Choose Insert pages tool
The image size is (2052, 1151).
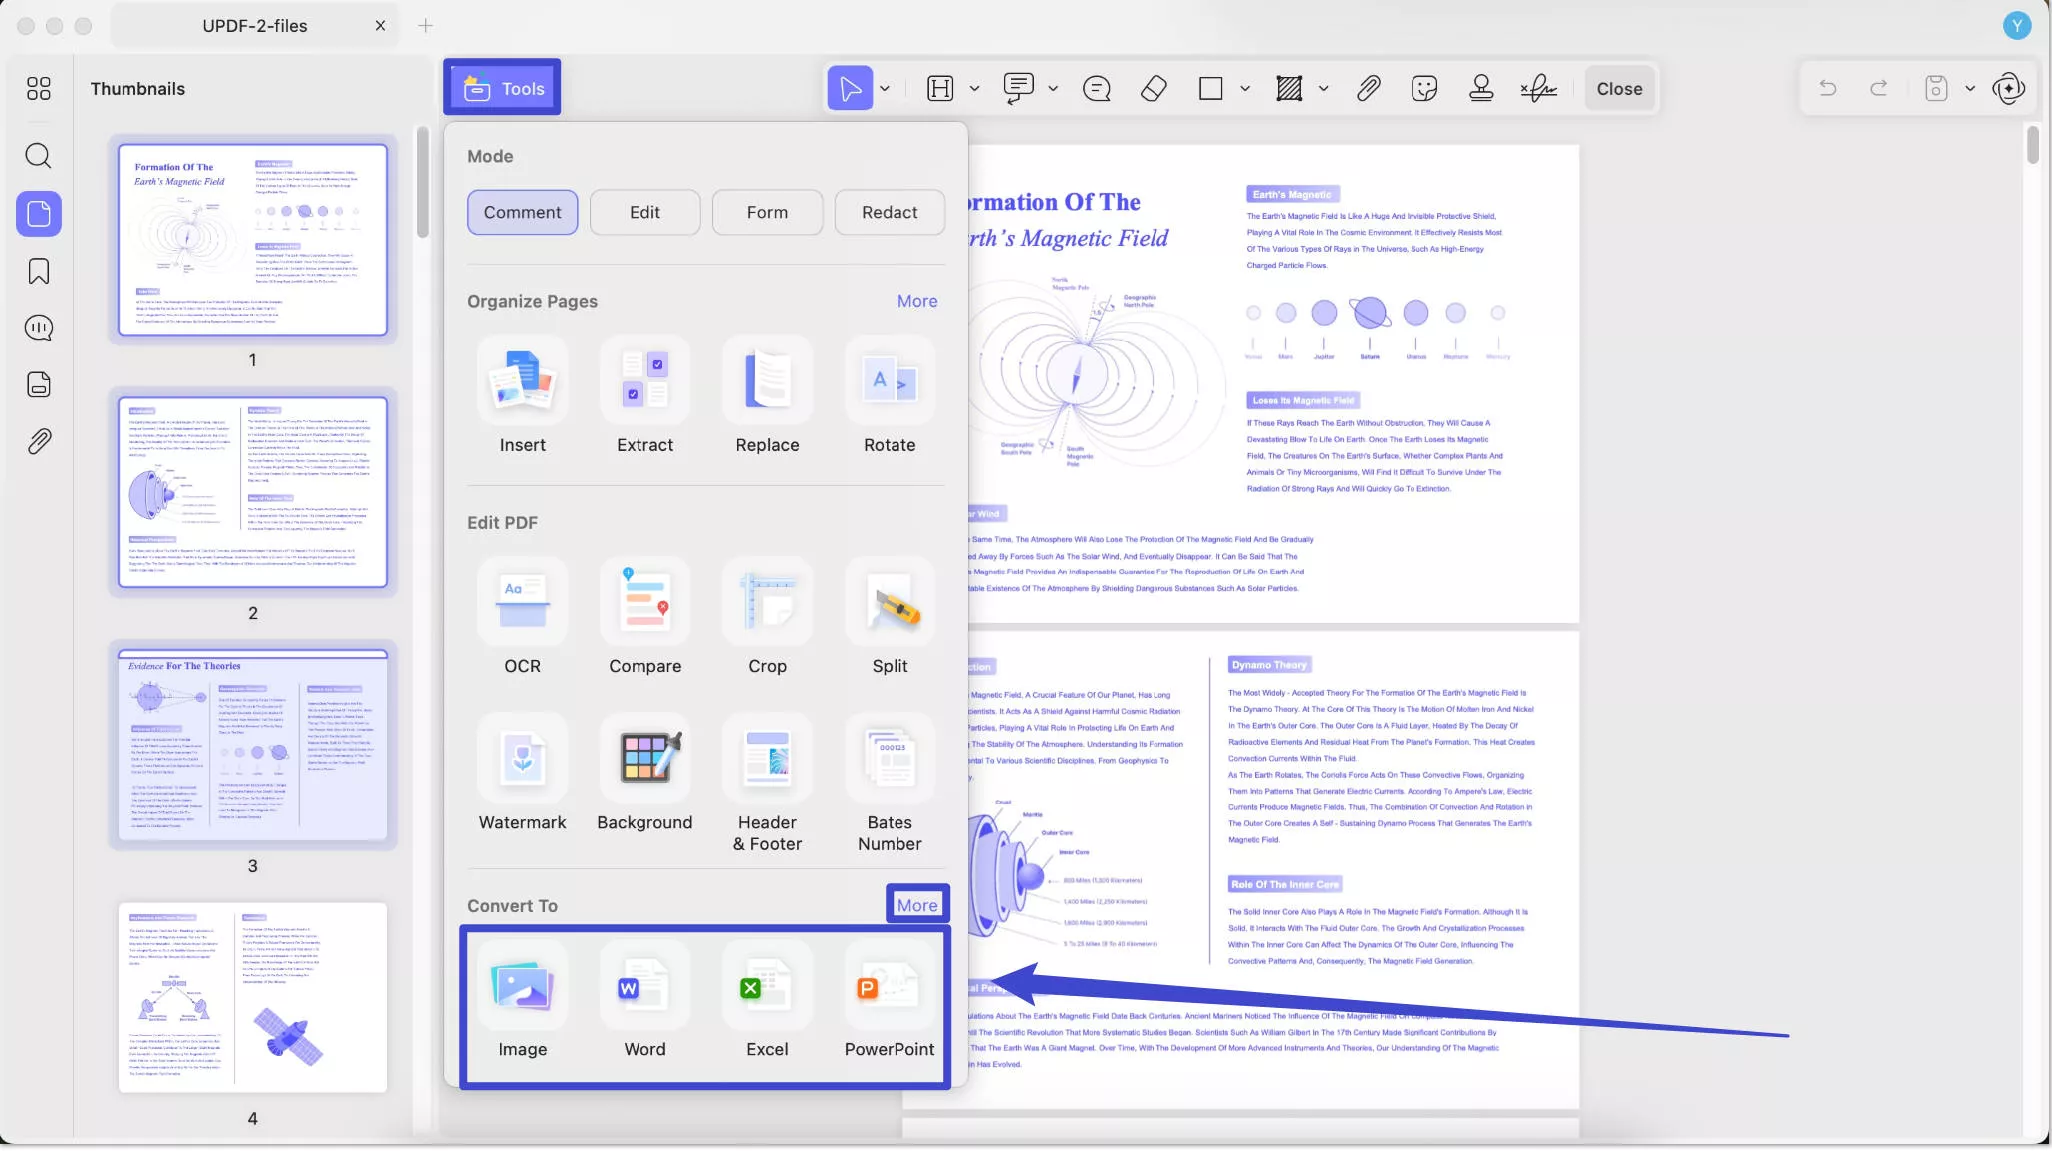click(x=522, y=398)
